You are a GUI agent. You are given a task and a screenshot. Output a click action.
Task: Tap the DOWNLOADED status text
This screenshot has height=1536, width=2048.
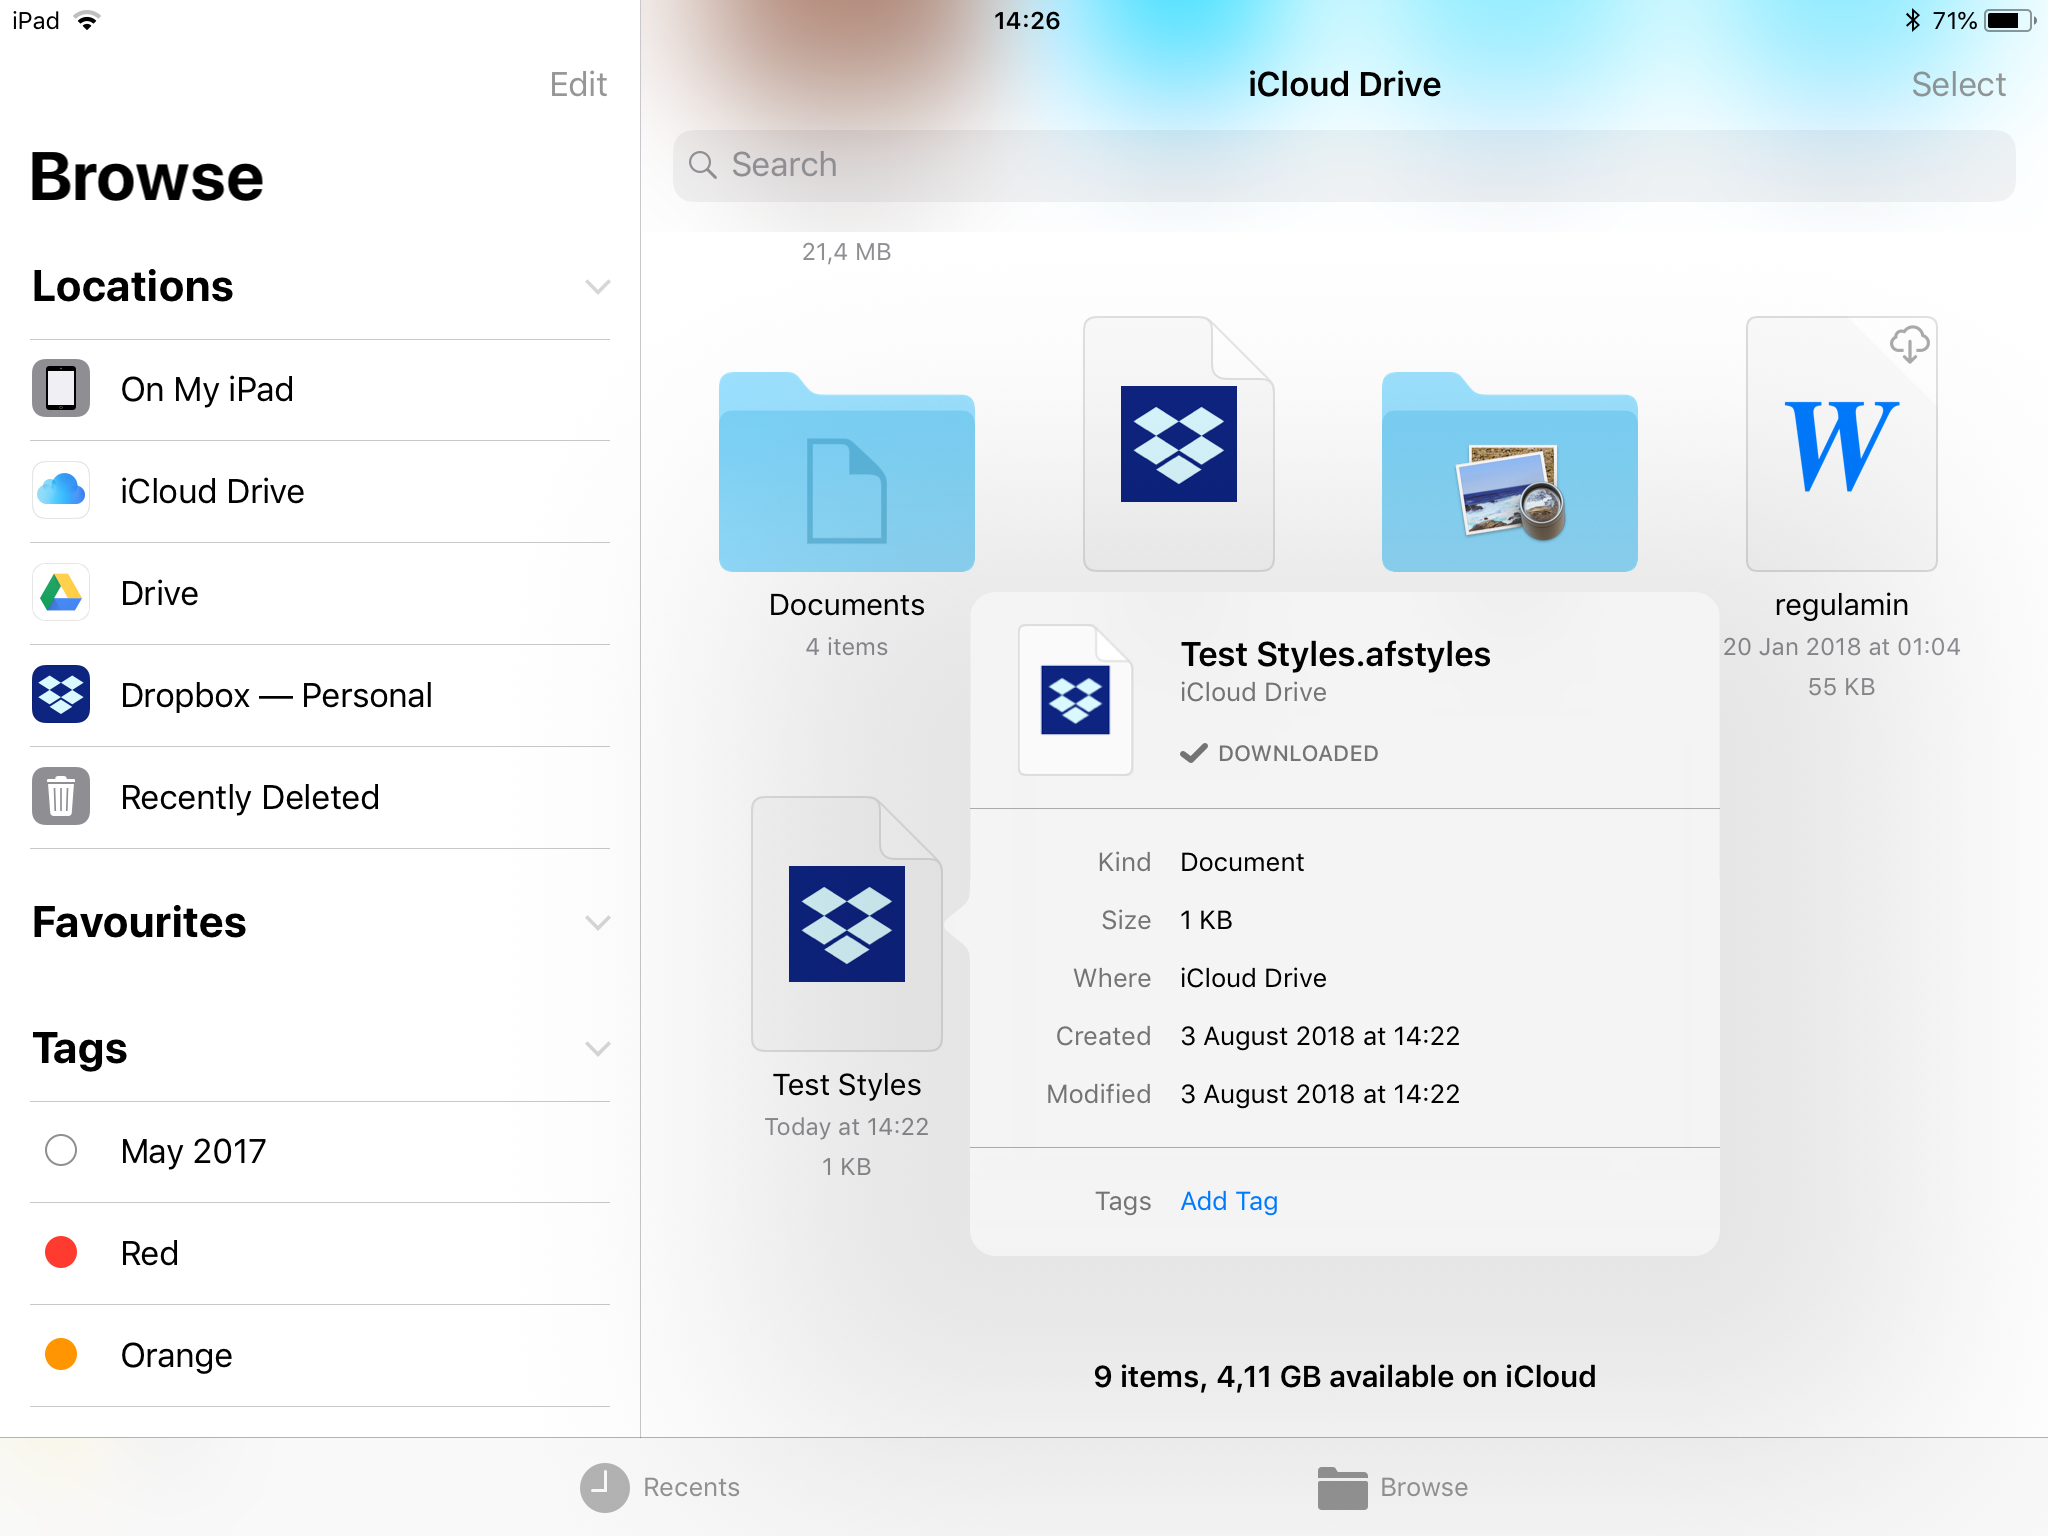pyautogui.click(x=1298, y=753)
